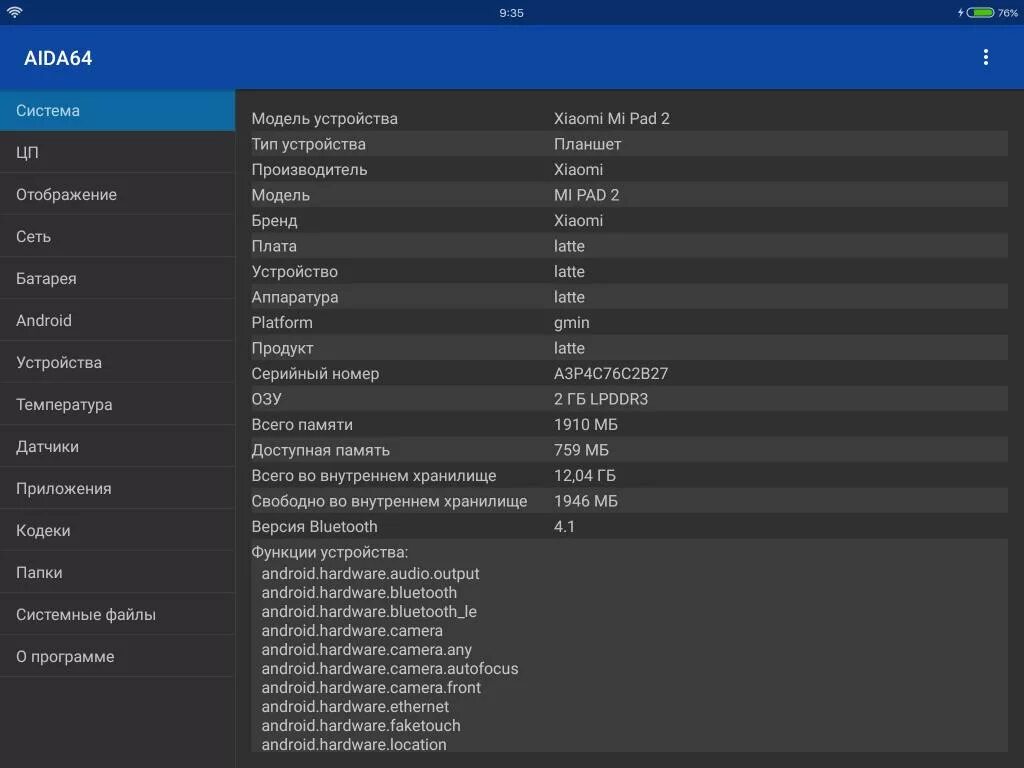Open the ЦП section
The image size is (1024, 768).
[118, 152]
